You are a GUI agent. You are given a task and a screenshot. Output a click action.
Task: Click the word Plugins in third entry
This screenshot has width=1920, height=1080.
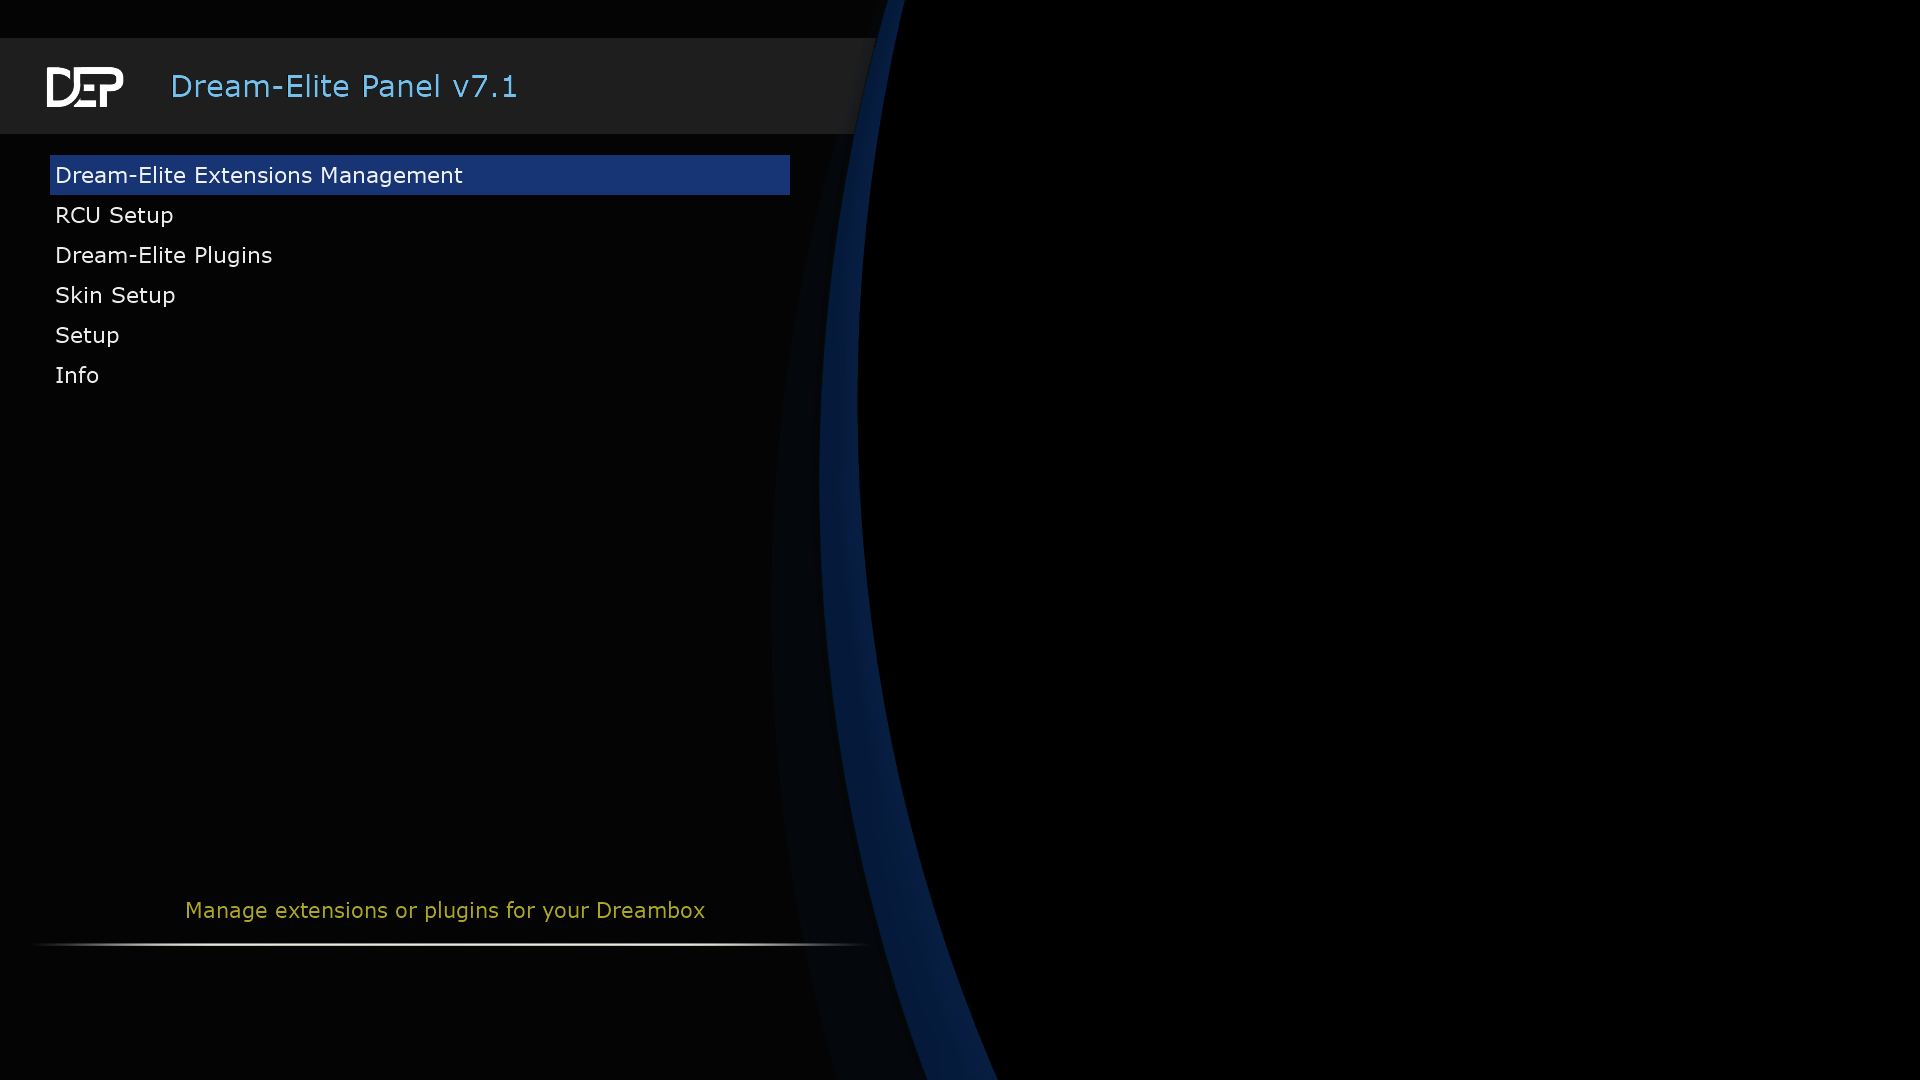pyautogui.click(x=233, y=255)
